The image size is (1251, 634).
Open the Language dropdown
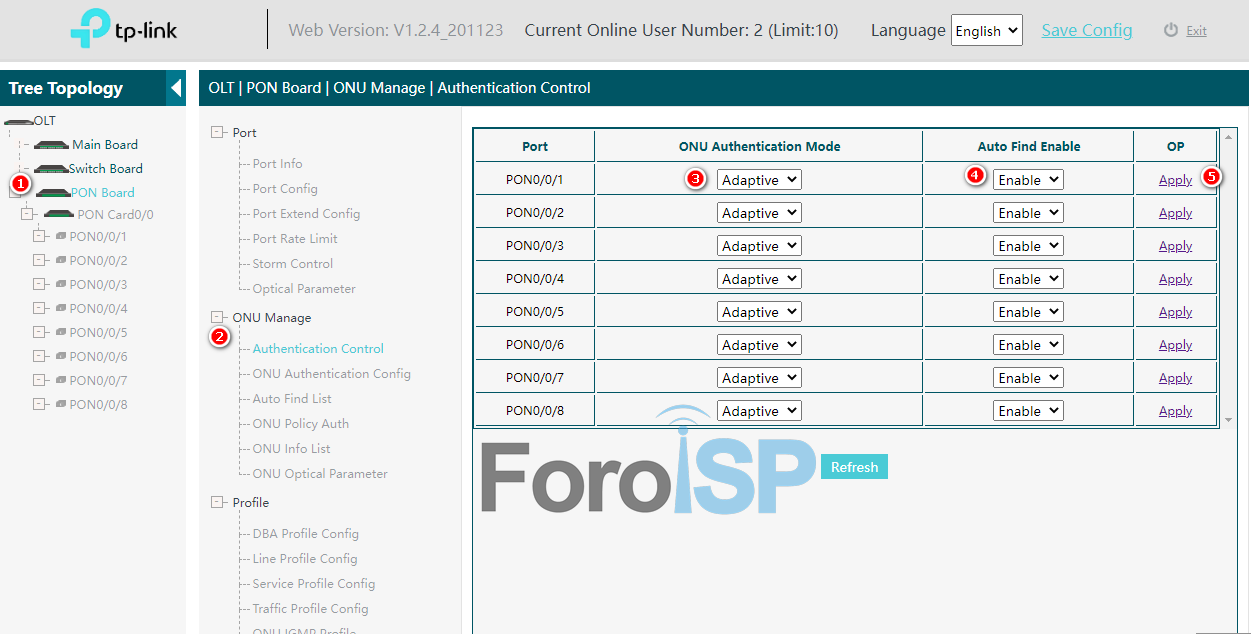tap(986, 30)
